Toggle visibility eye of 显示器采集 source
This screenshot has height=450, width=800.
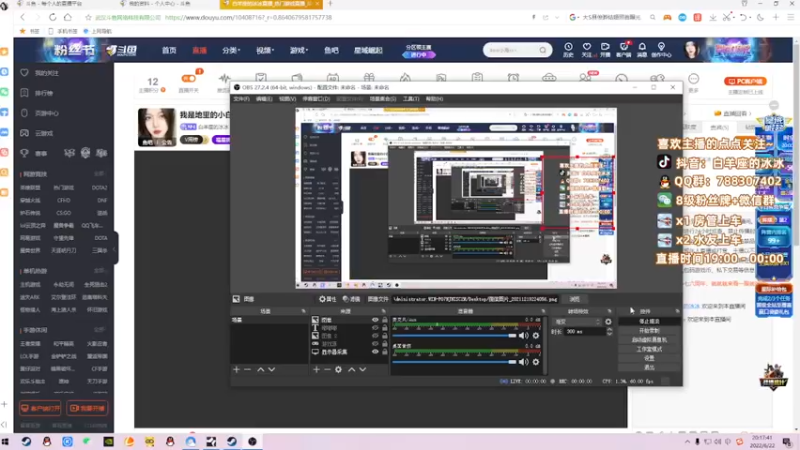point(375,352)
